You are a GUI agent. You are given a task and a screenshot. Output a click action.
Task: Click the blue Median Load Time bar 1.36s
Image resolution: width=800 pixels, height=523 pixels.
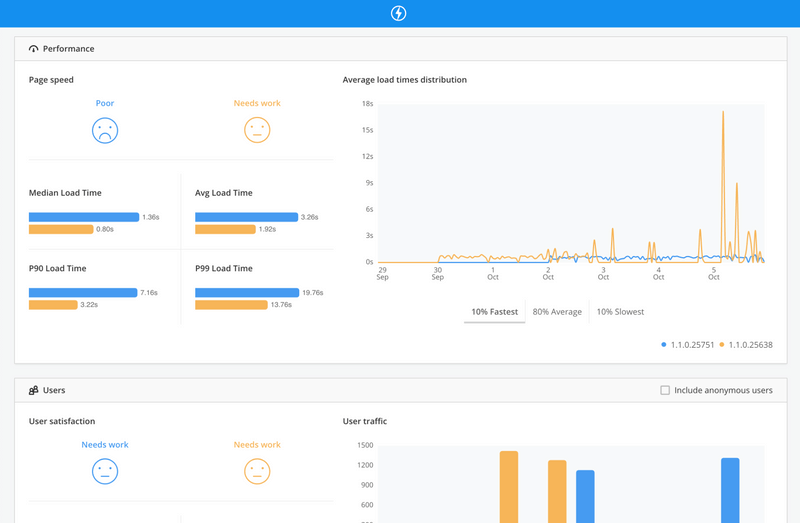(84, 217)
